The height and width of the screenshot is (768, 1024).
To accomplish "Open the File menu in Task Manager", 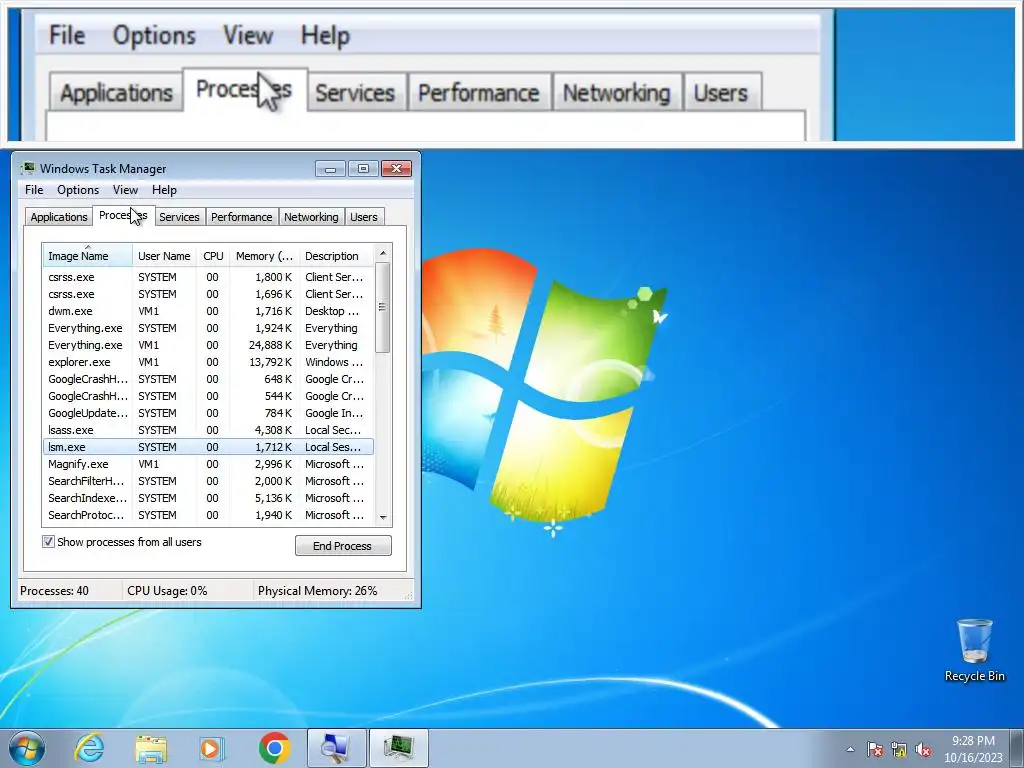I will 34,190.
